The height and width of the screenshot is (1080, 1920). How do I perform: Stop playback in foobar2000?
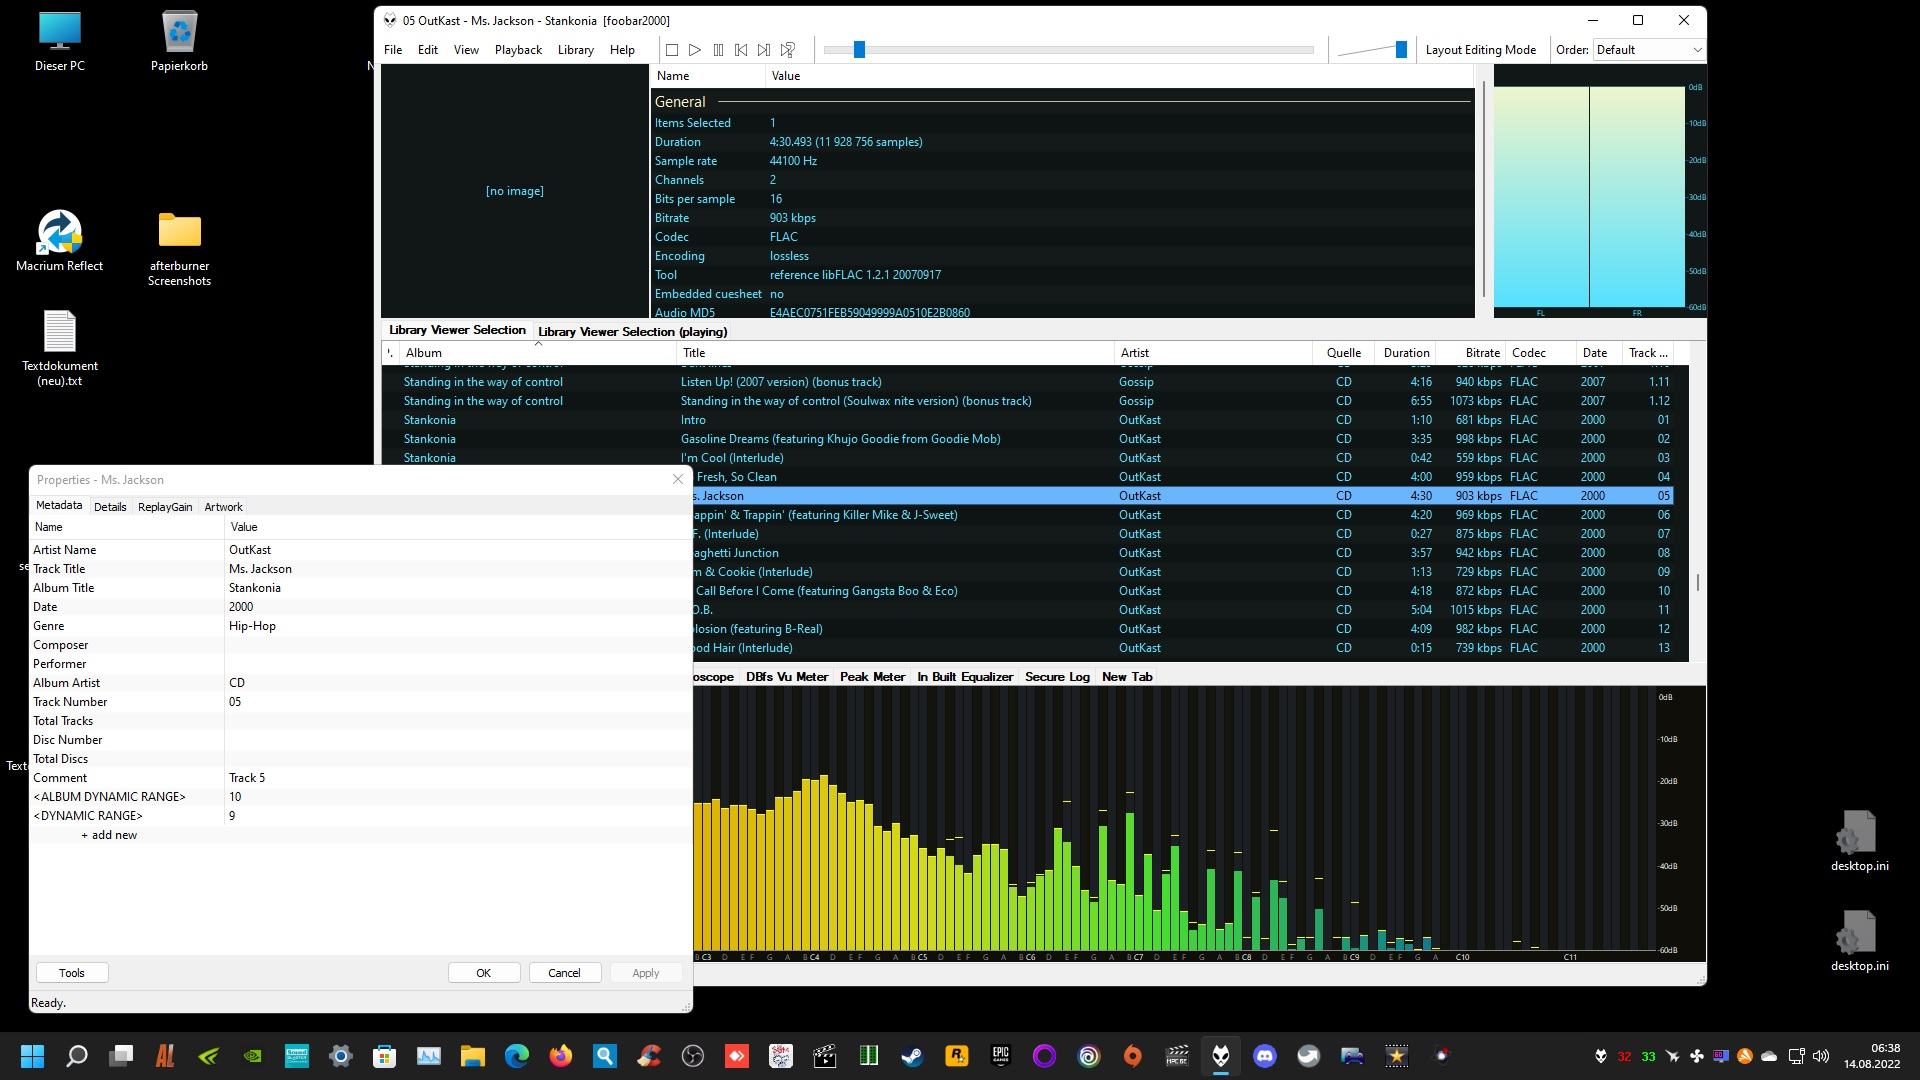(x=672, y=50)
